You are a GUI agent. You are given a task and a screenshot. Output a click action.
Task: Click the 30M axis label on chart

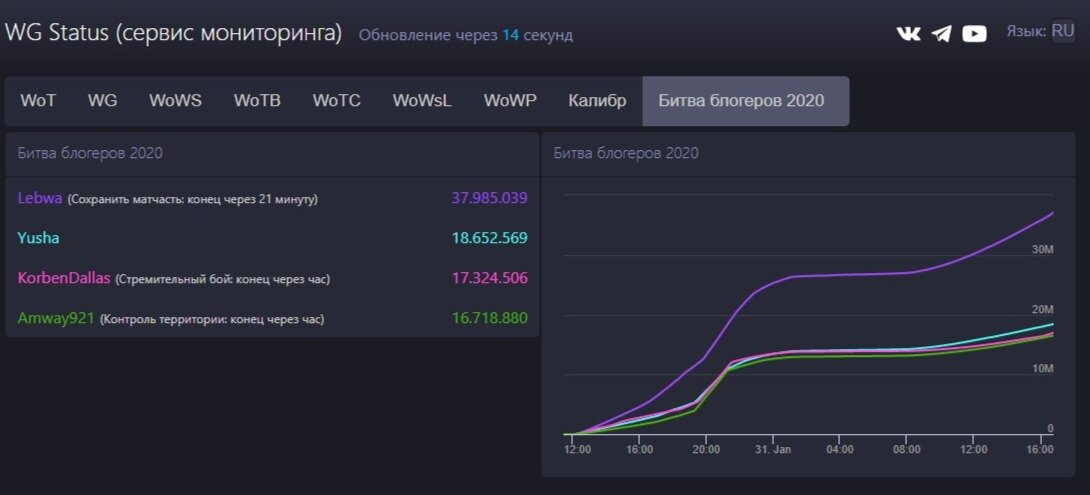point(1043,250)
